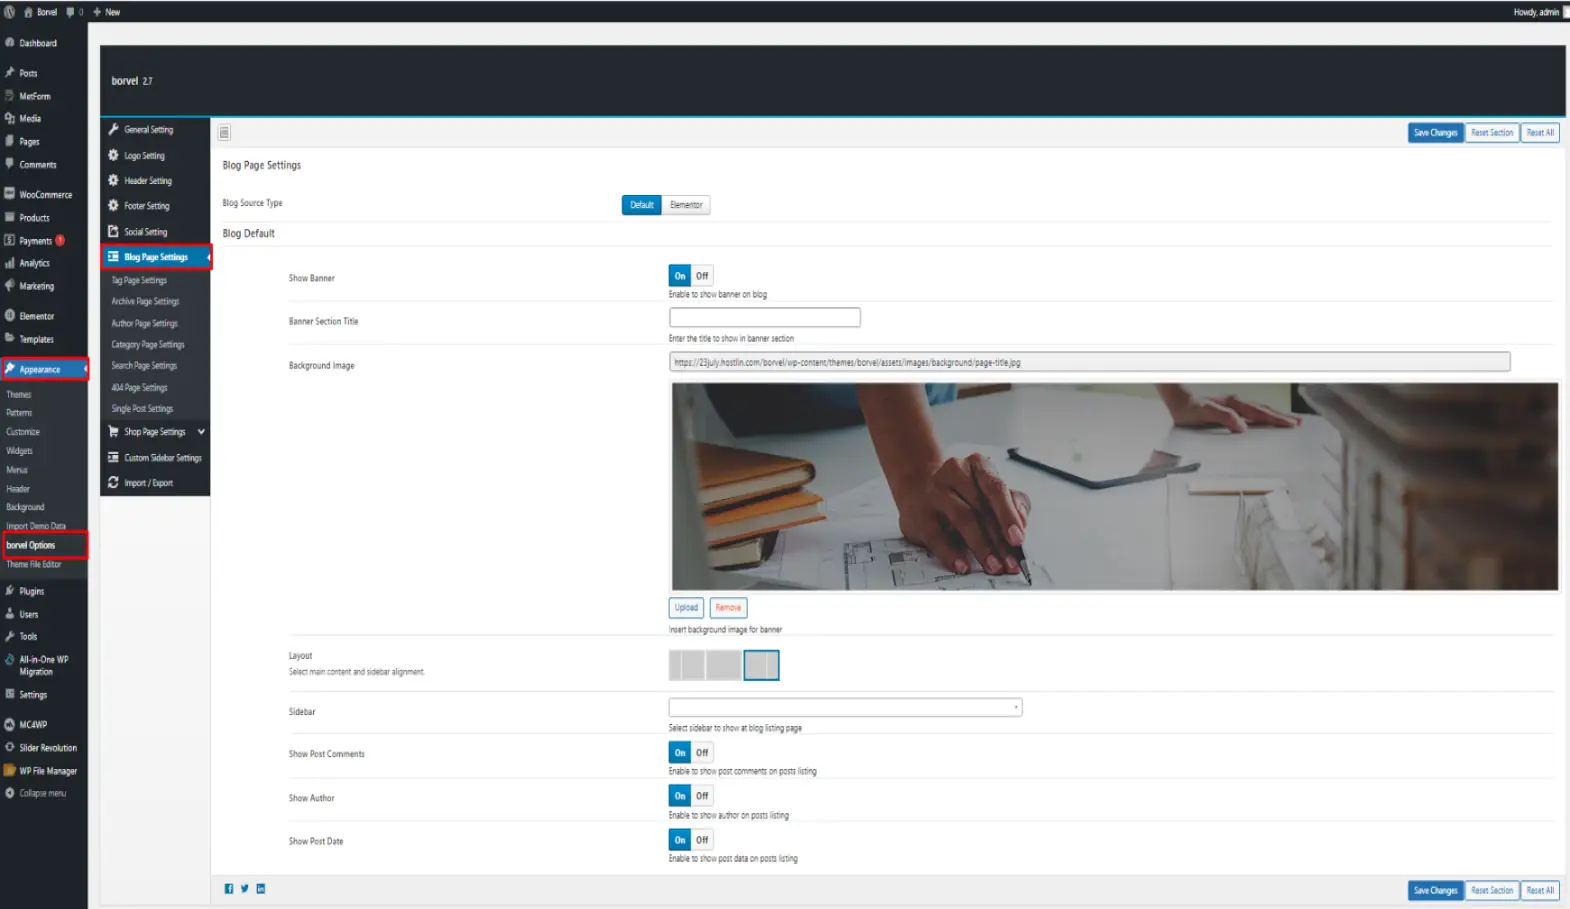Open the Facebook icon link in footer
Image resolution: width=1570 pixels, height=909 pixels.
(229, 889)
